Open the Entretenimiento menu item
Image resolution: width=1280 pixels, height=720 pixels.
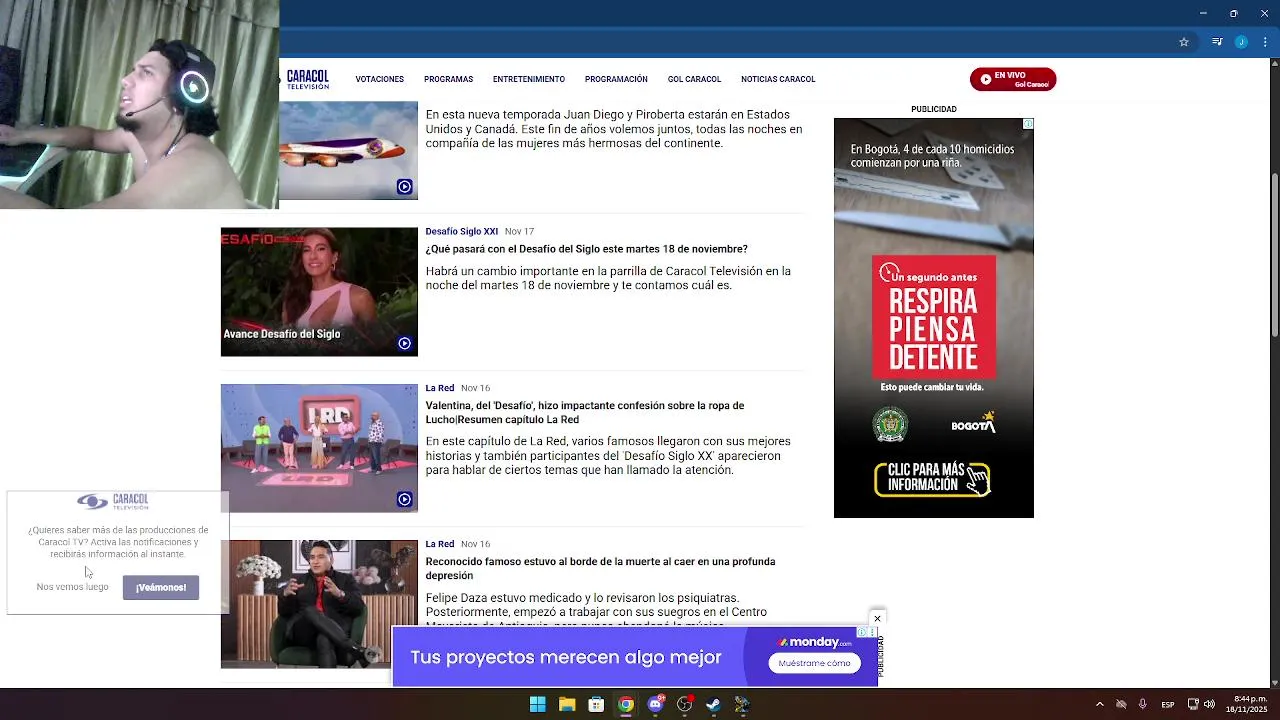tap(529, 79)
